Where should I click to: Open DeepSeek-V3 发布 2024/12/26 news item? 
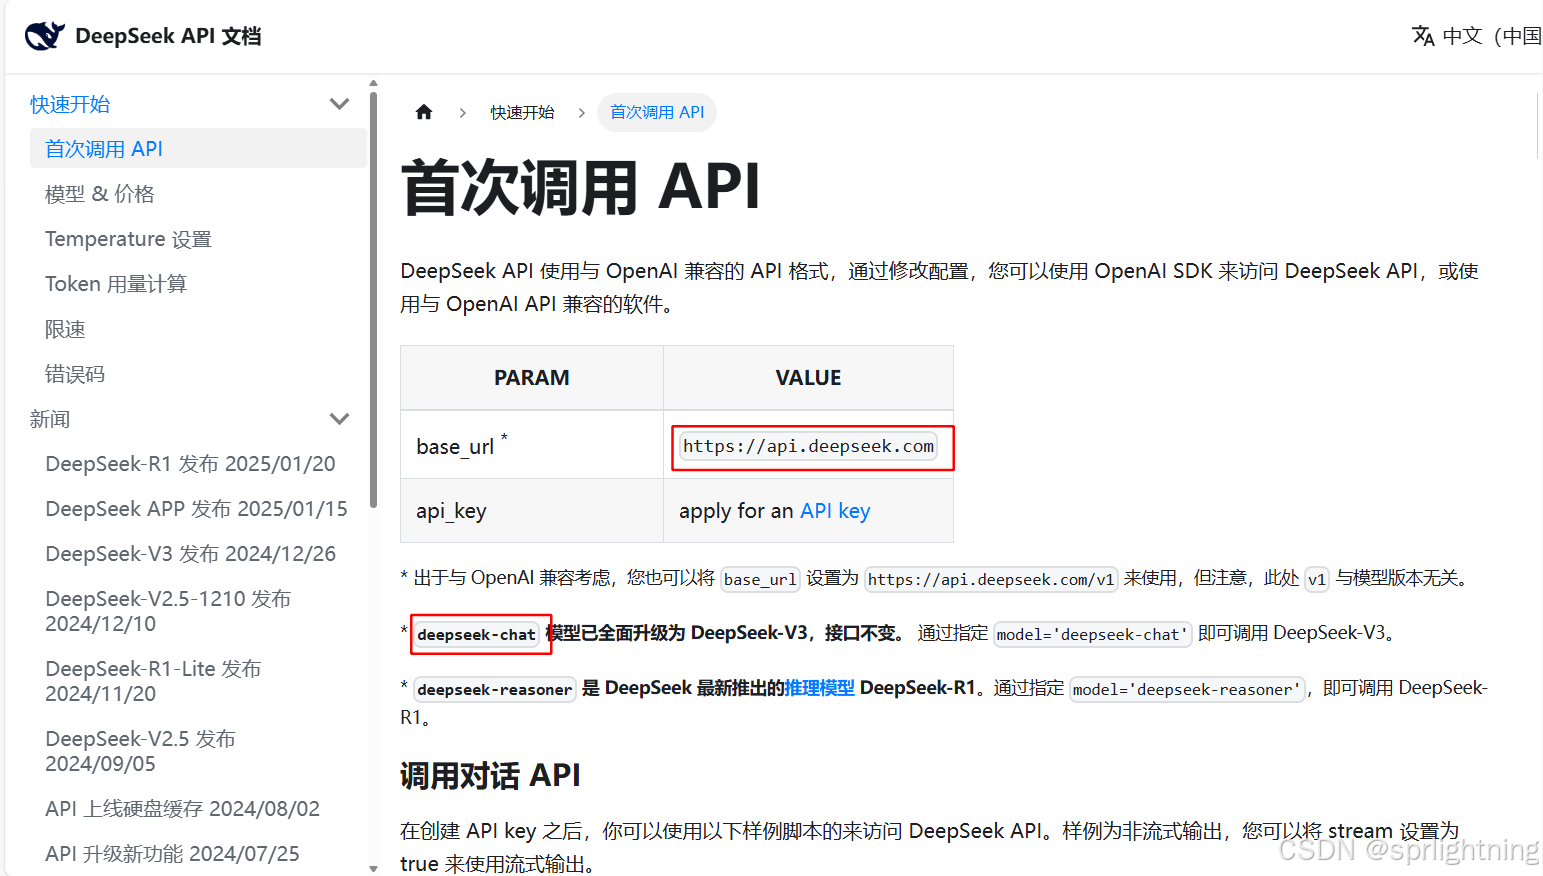[190, 554]
